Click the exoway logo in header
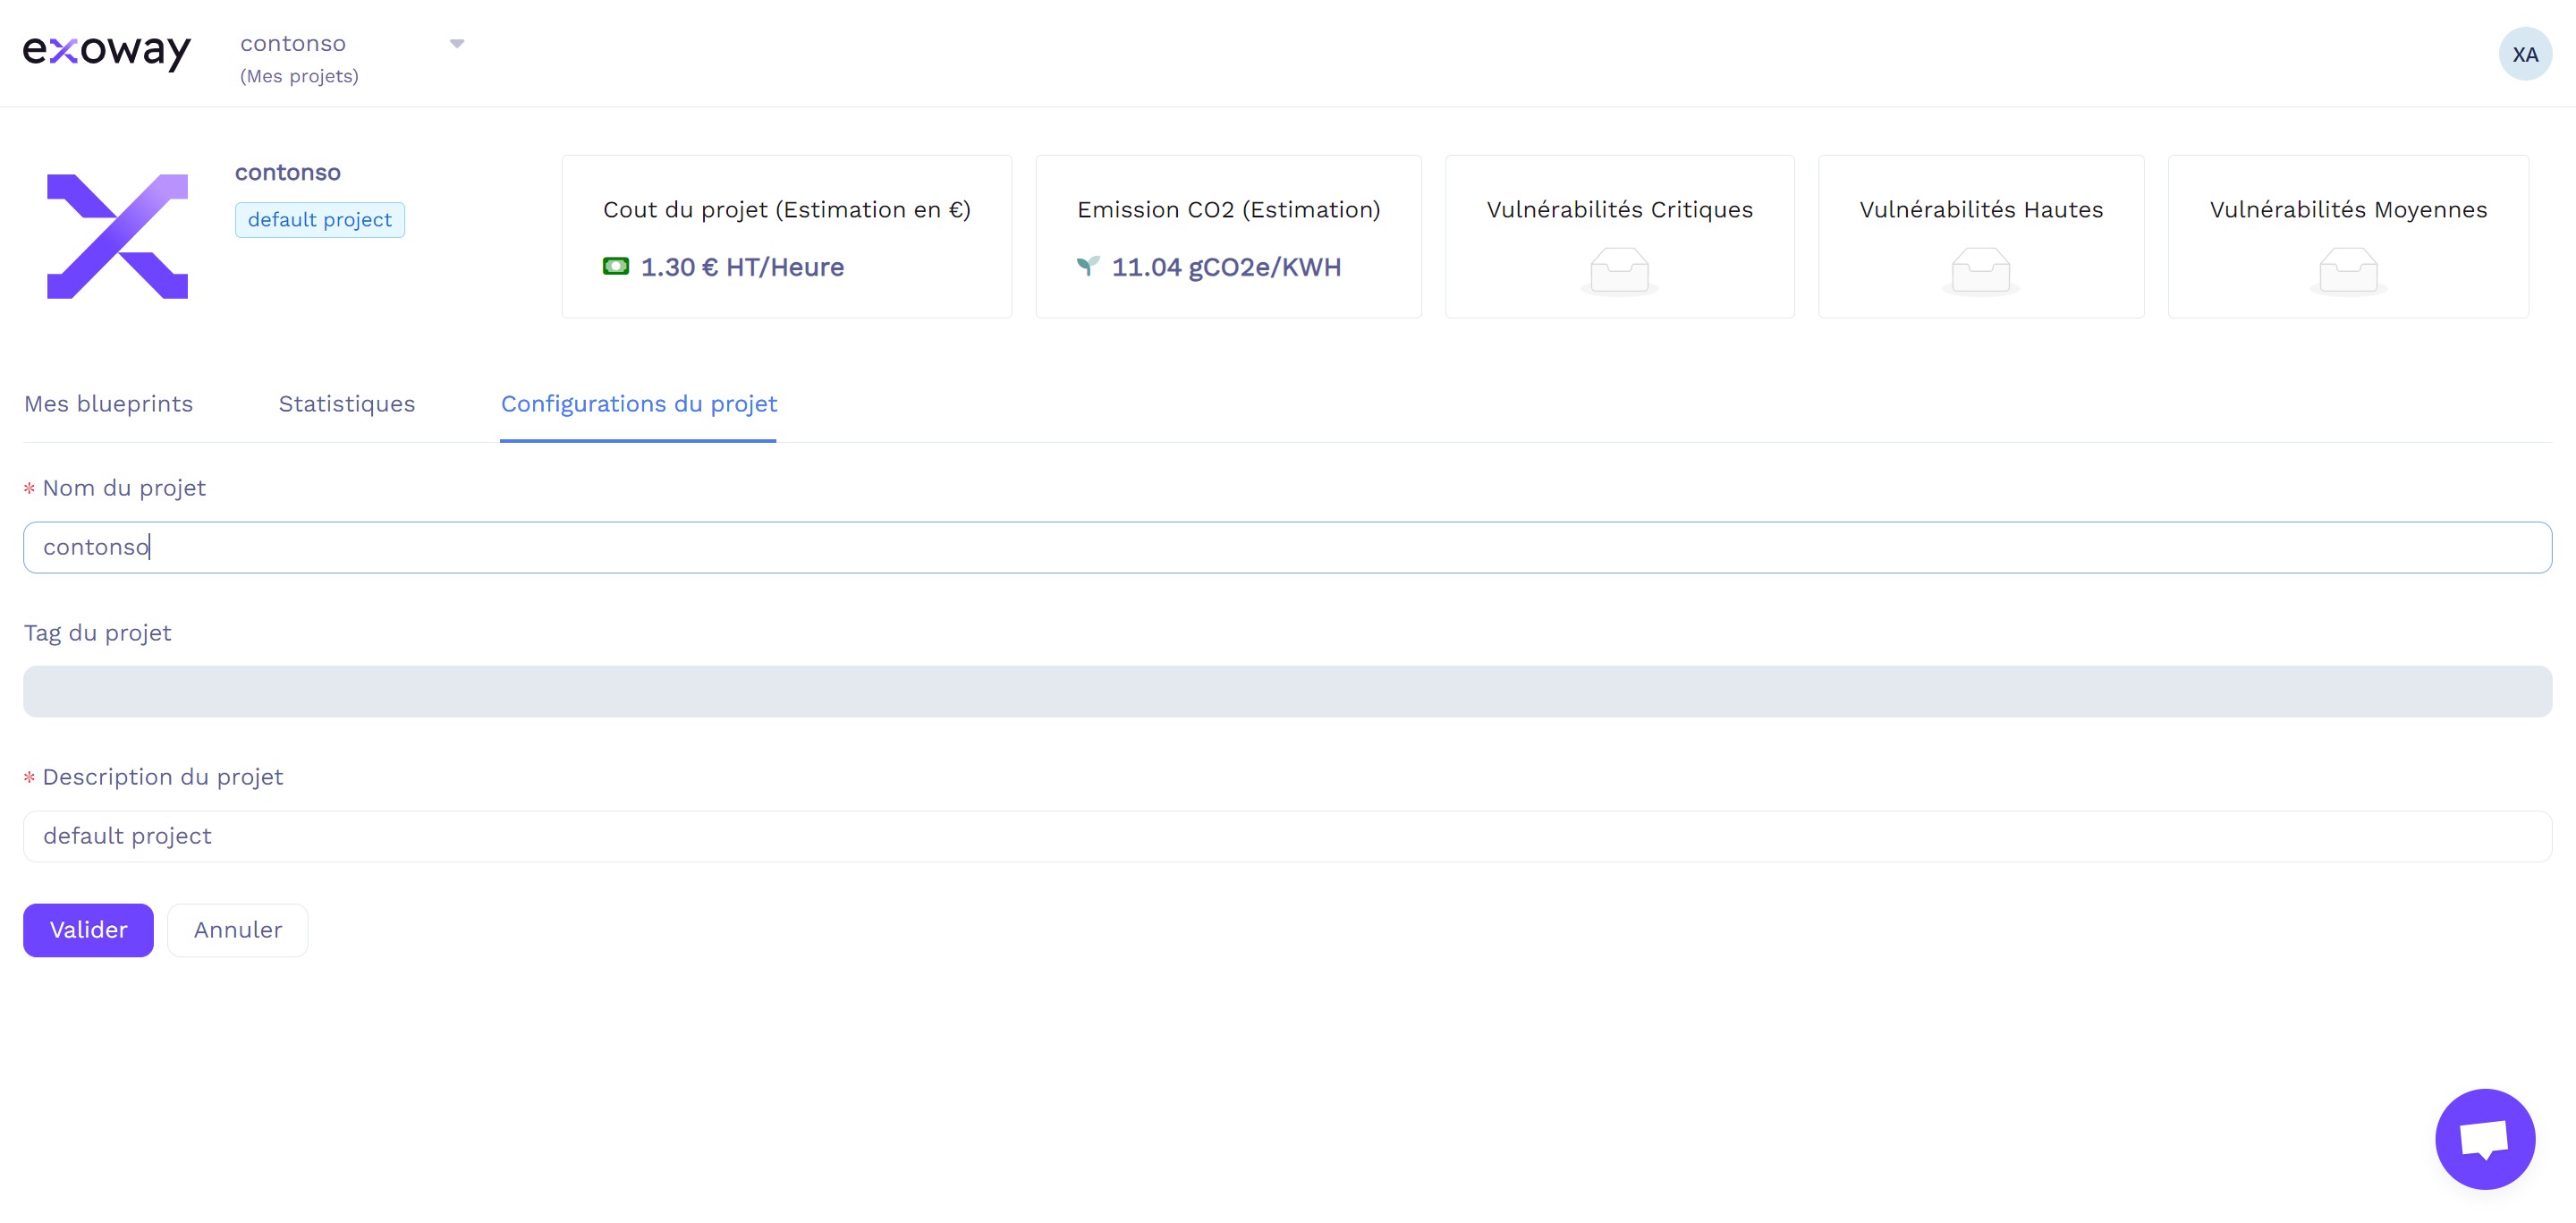 click(x=107, y=52)
